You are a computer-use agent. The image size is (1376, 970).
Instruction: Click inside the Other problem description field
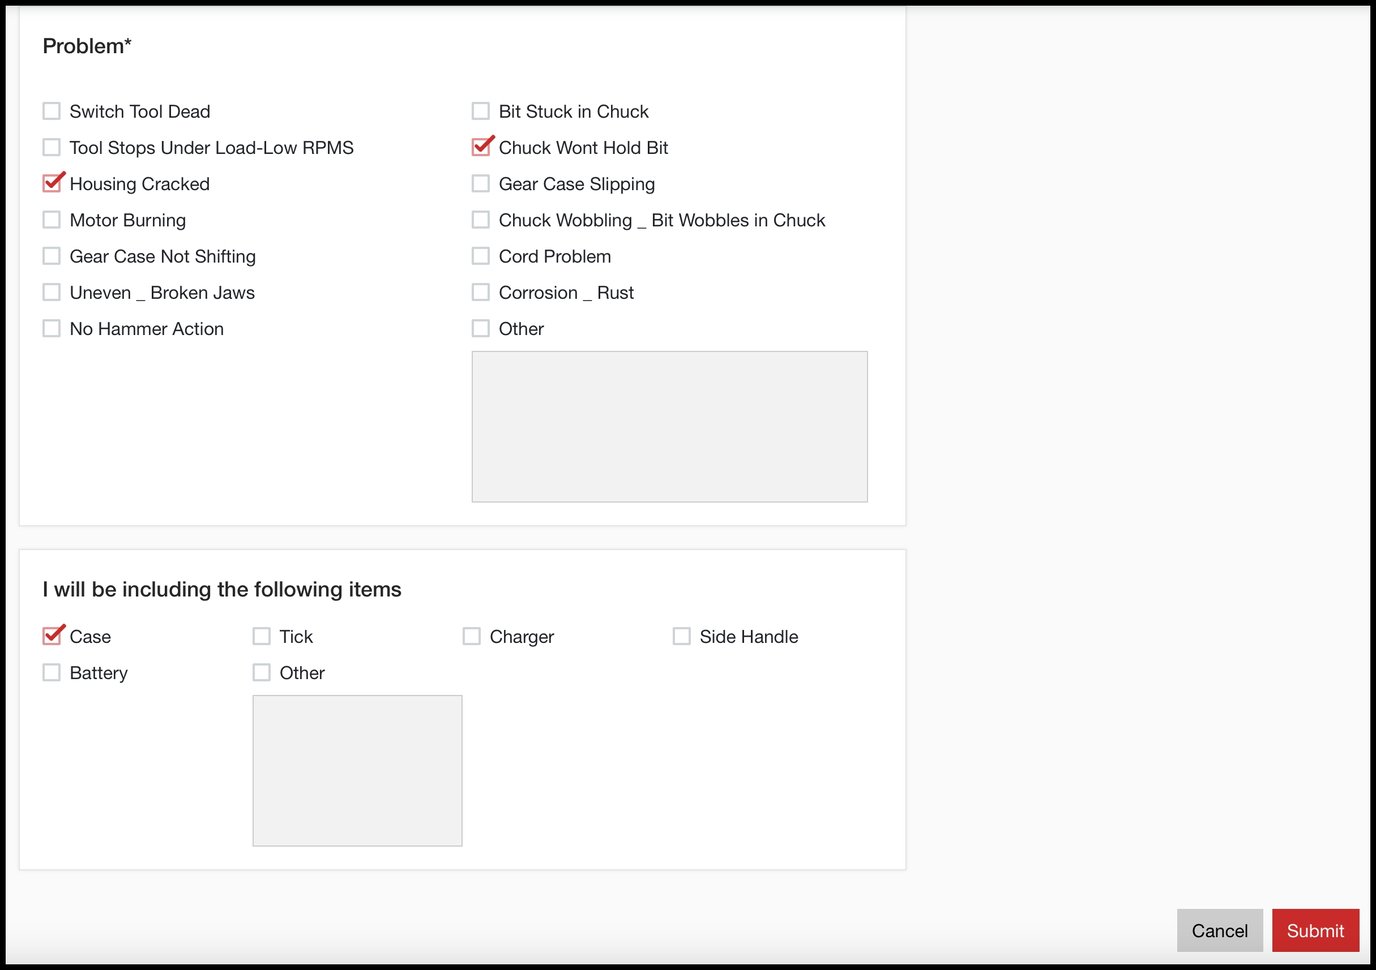coord(668,426)
